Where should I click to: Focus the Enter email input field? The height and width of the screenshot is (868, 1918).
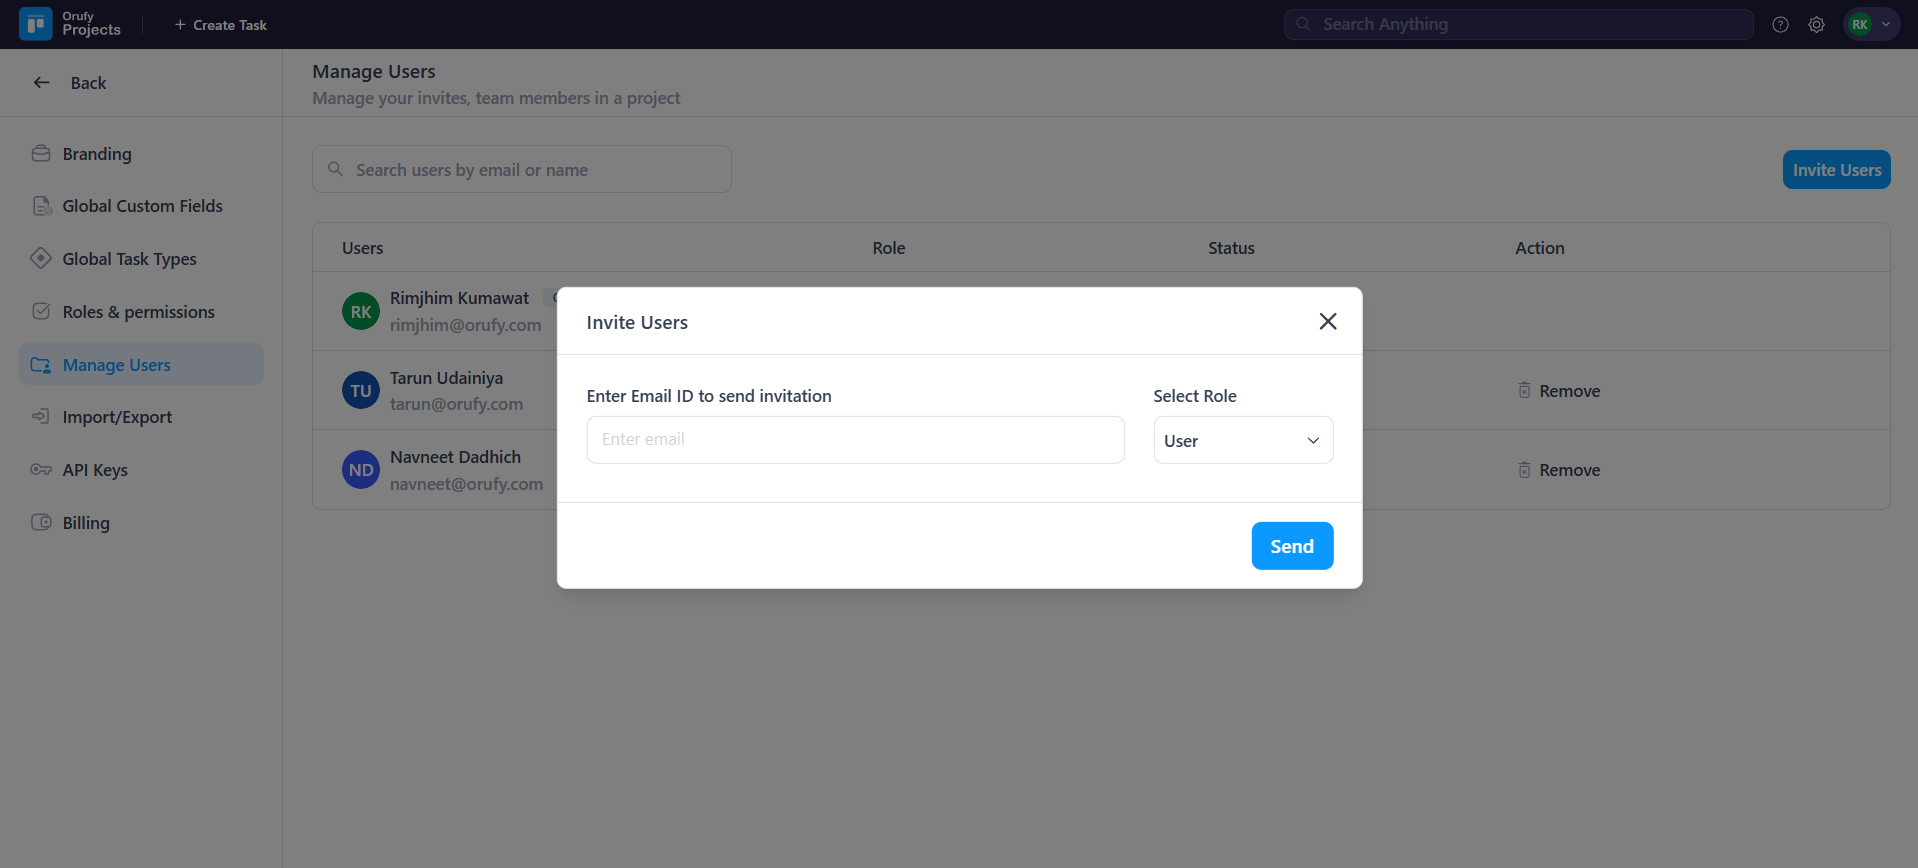pos(855,440)
